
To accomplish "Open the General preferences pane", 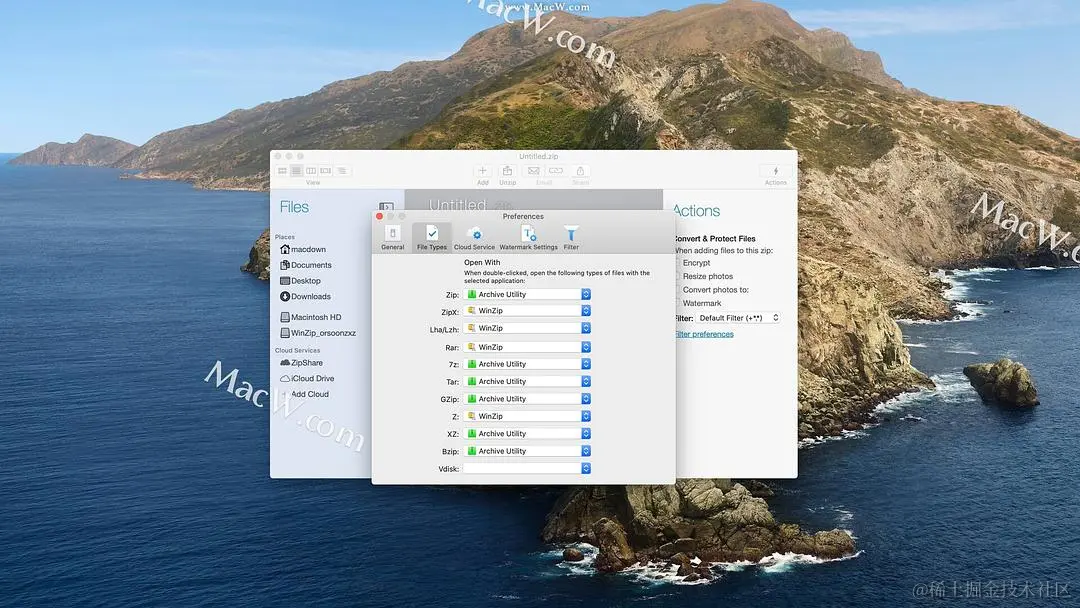I will pyautogui.click(x=393, y=238).
